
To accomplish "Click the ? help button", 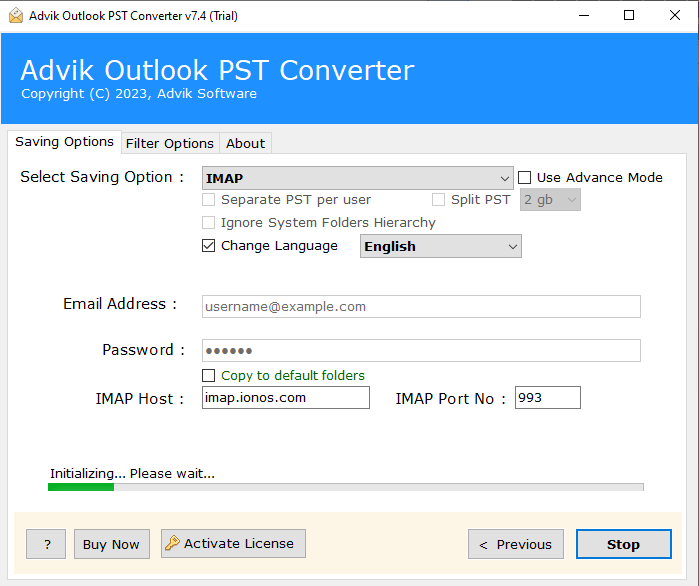I will [46, 544].
